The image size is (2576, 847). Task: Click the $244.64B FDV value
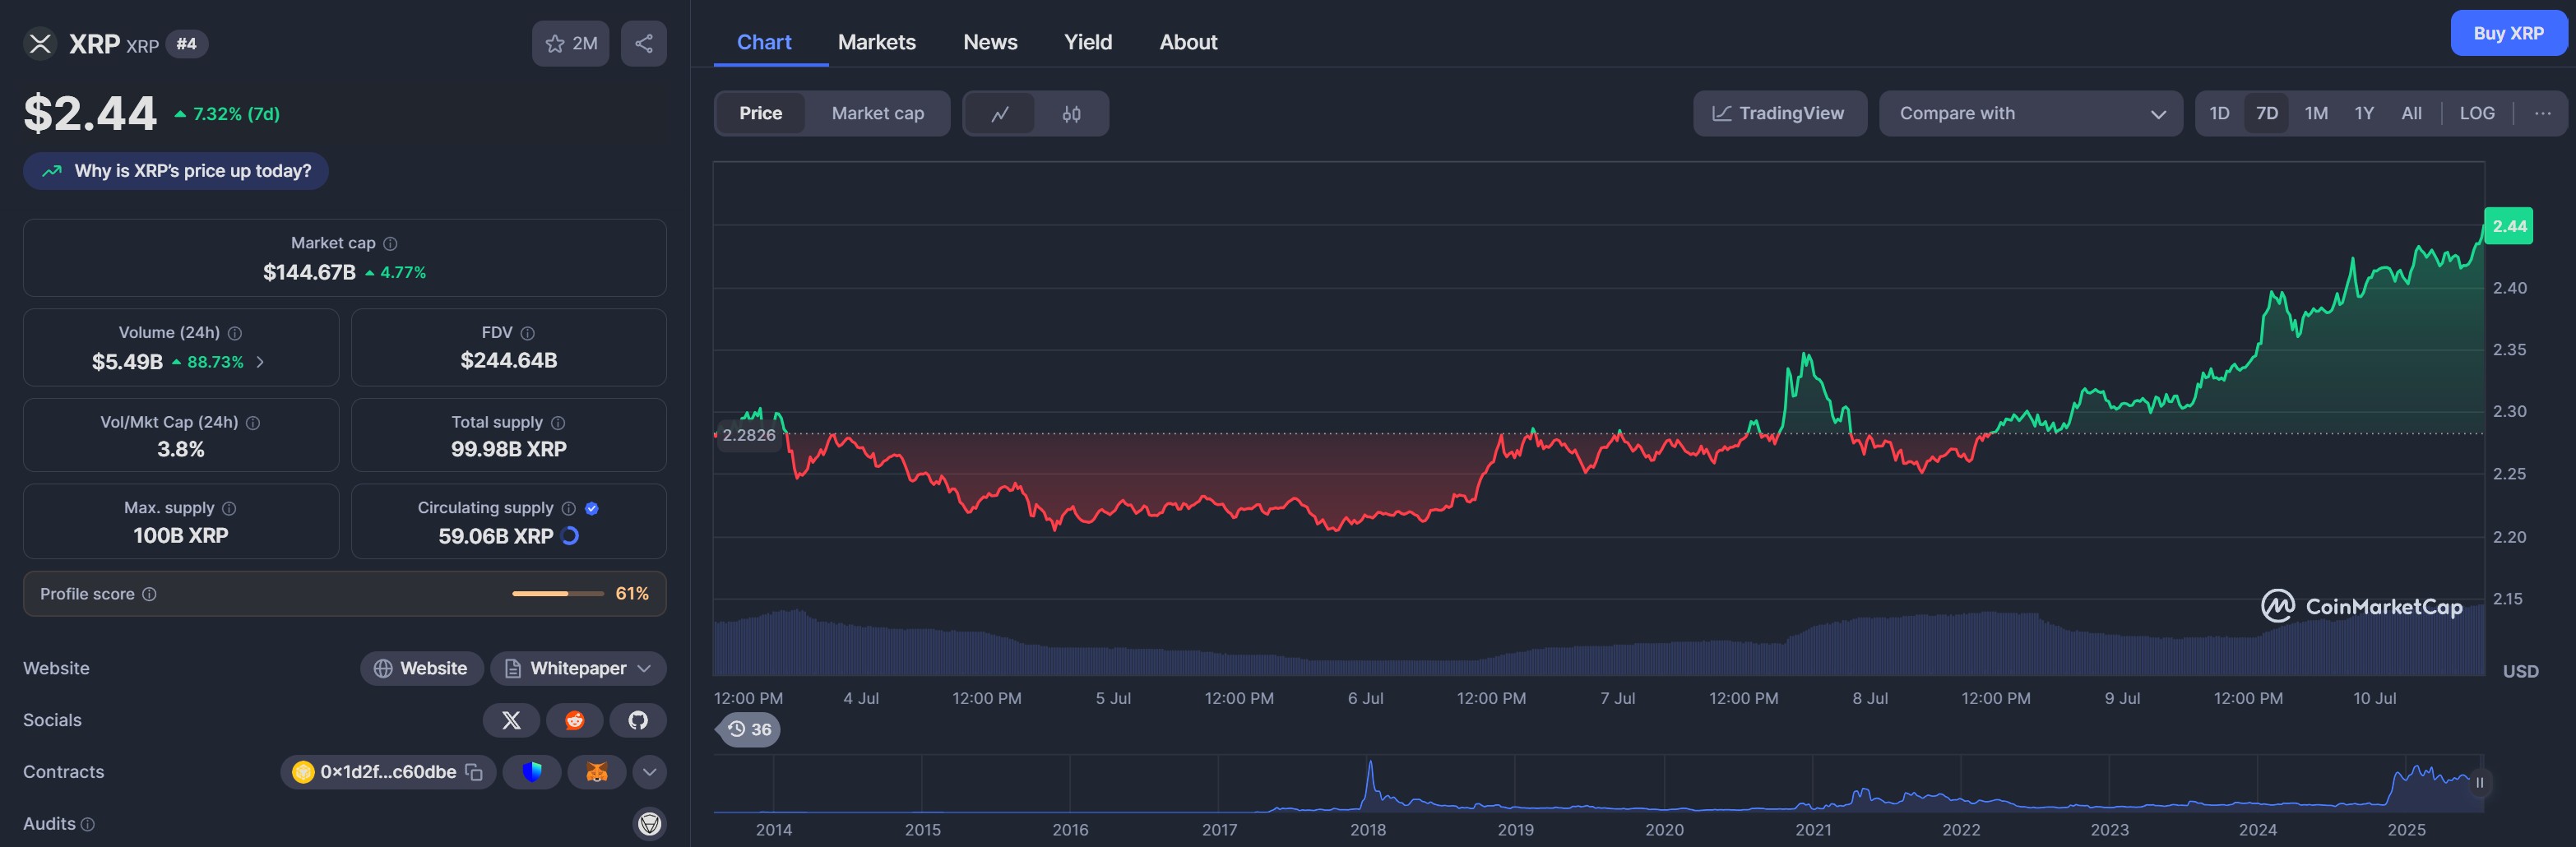tap(509, 360)
